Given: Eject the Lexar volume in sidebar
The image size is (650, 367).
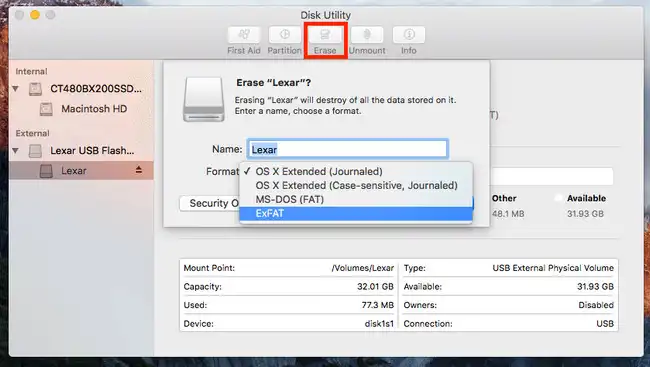Looking at the screenshot, I should 138,170.
